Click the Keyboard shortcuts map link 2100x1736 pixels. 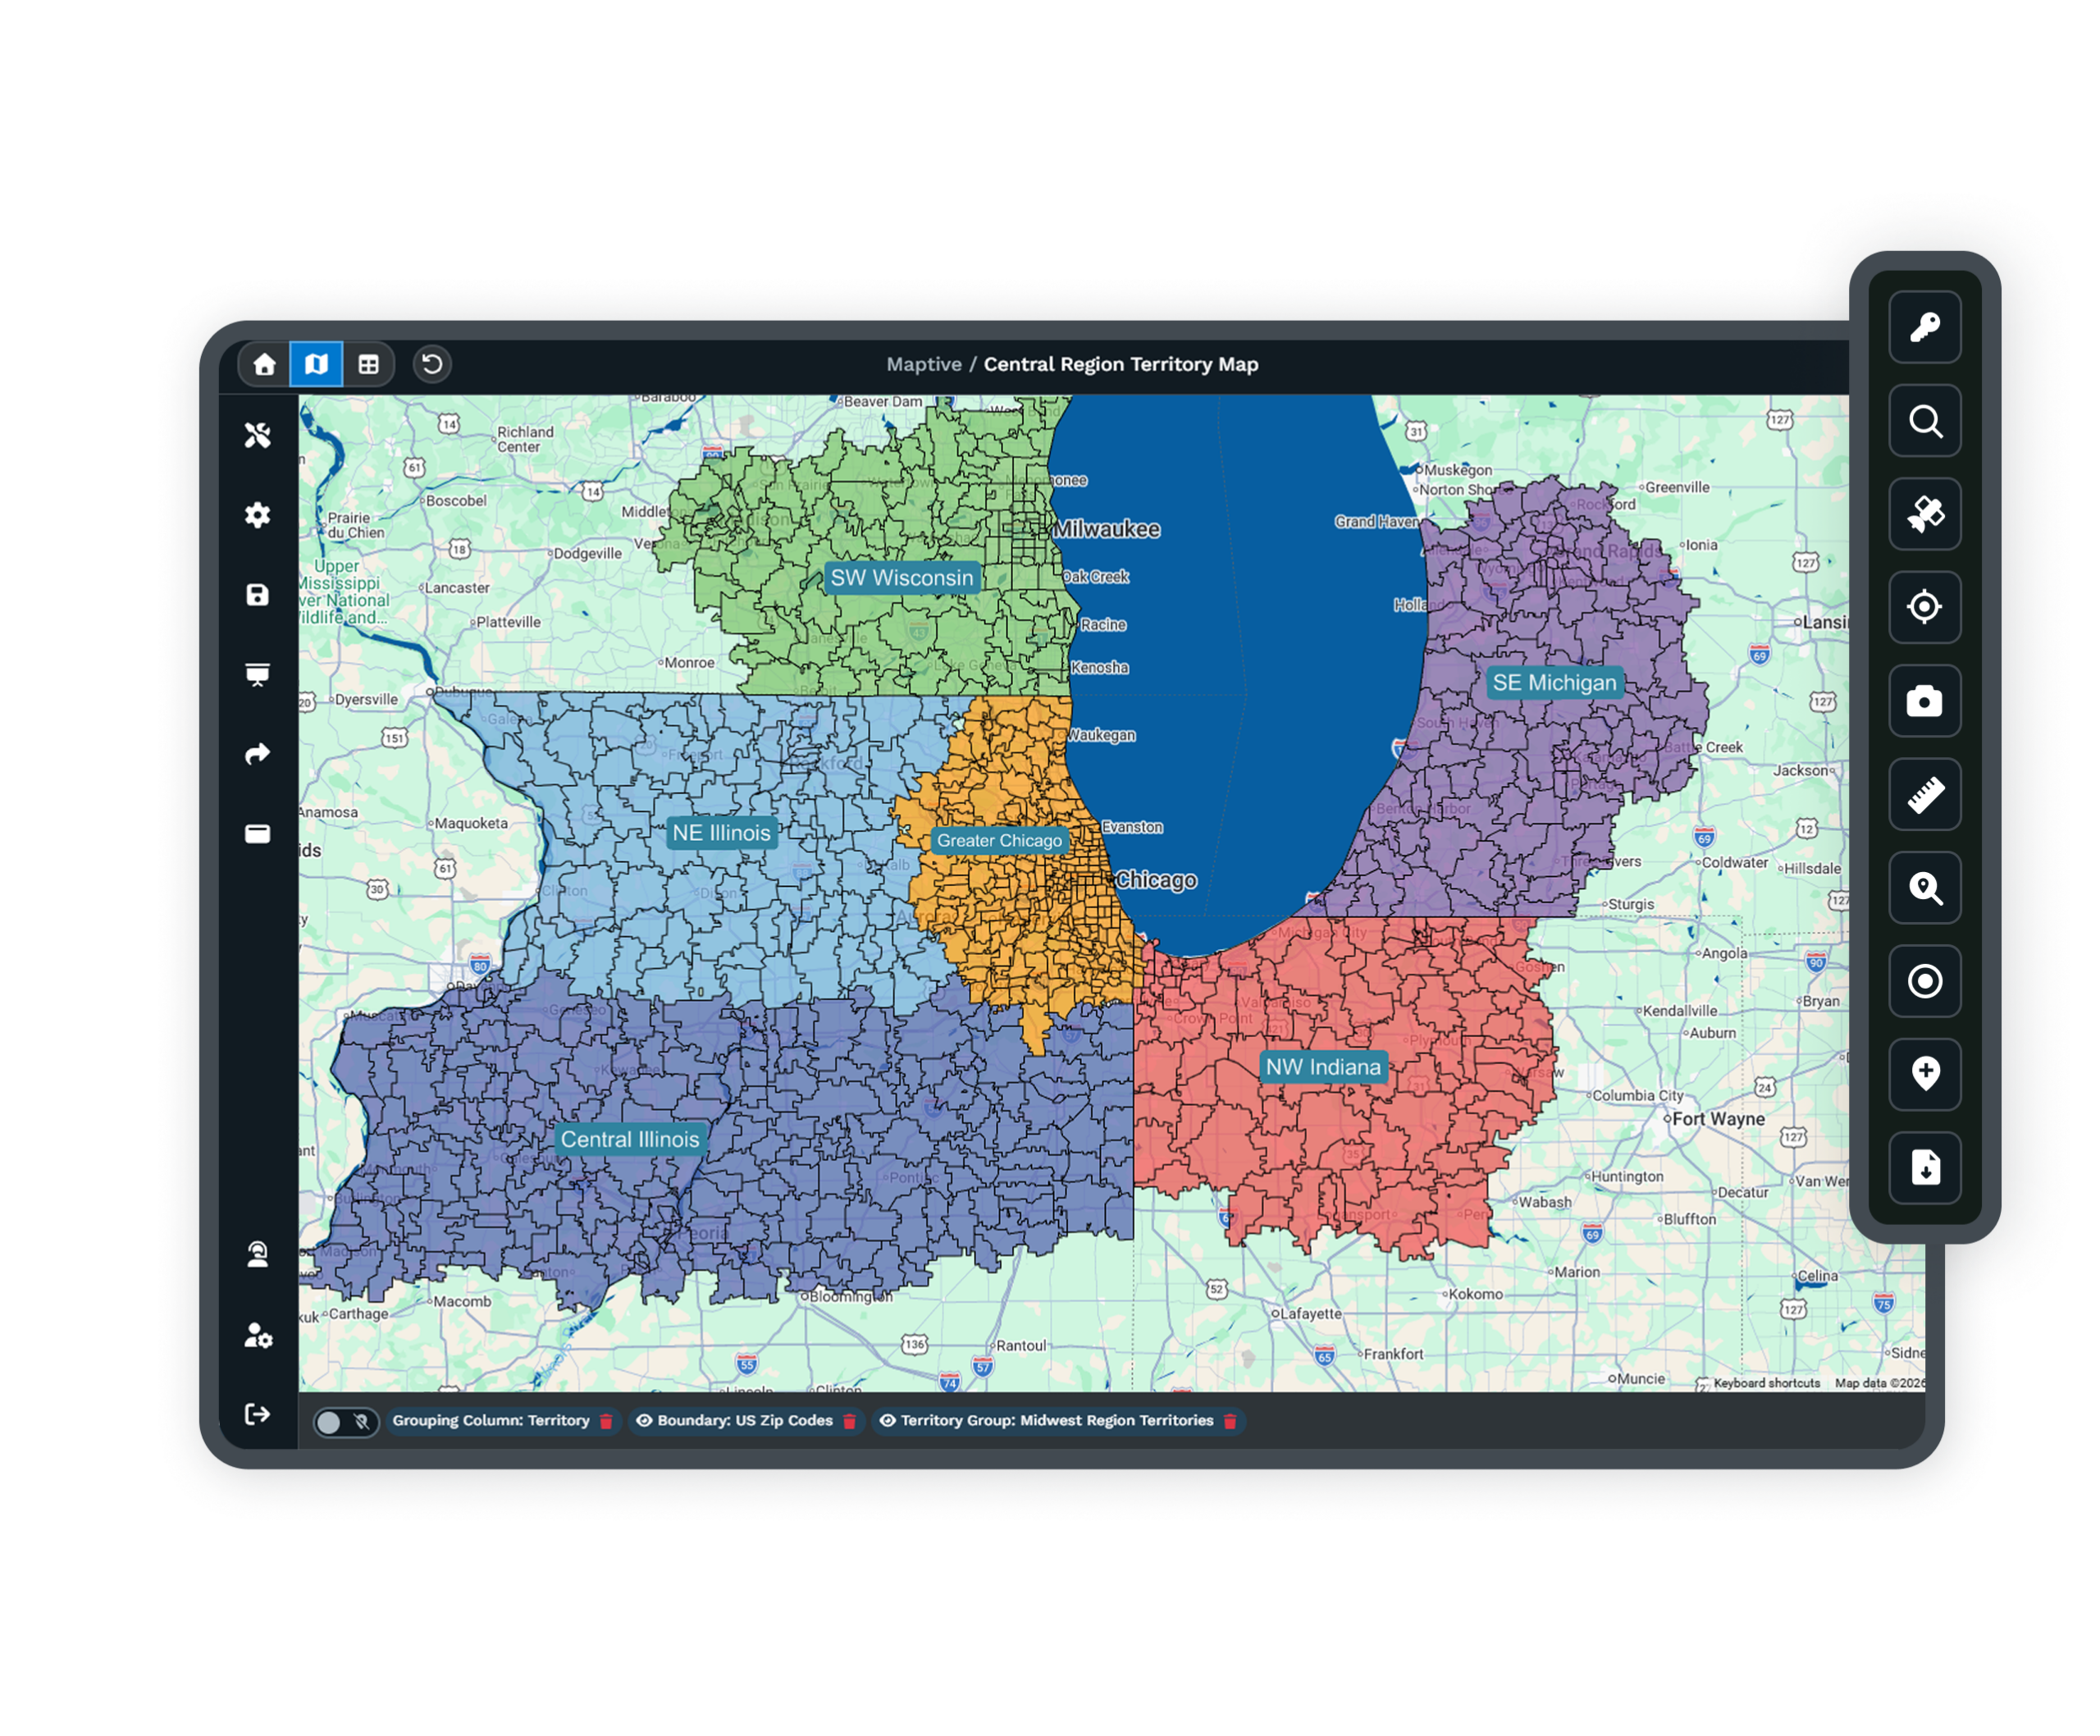click(x=1766, y=1383)
